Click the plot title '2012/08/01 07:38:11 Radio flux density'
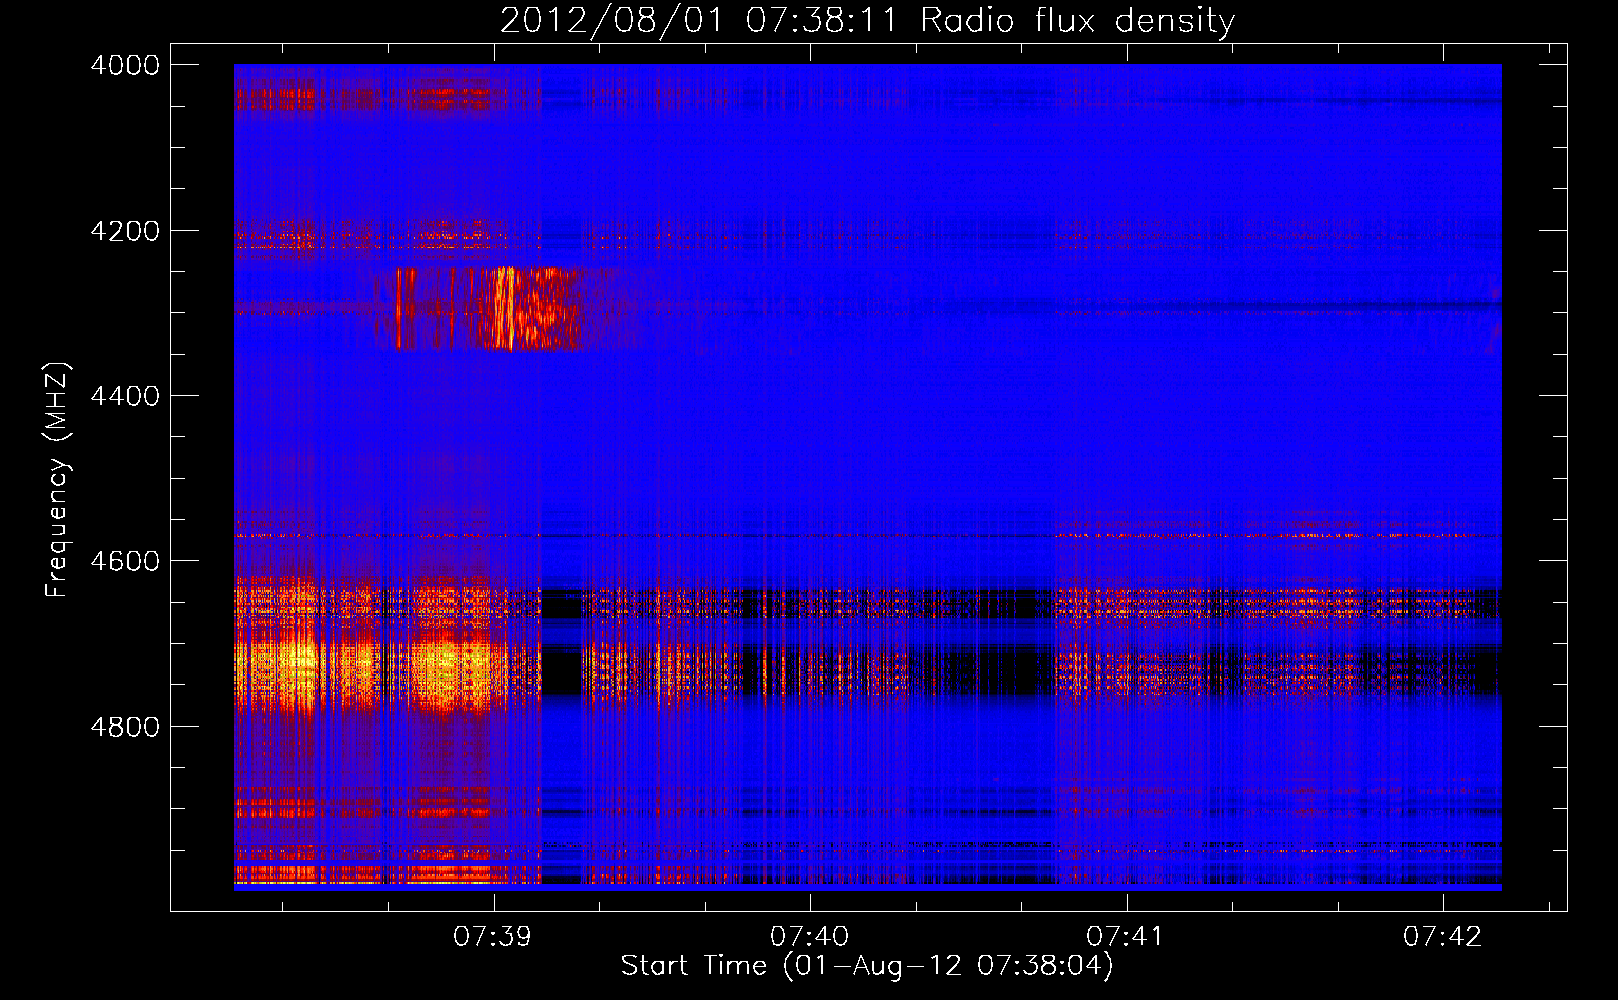Image resolution: width=1618 pixels, height=1000 pixels. (x=867, y=21)
